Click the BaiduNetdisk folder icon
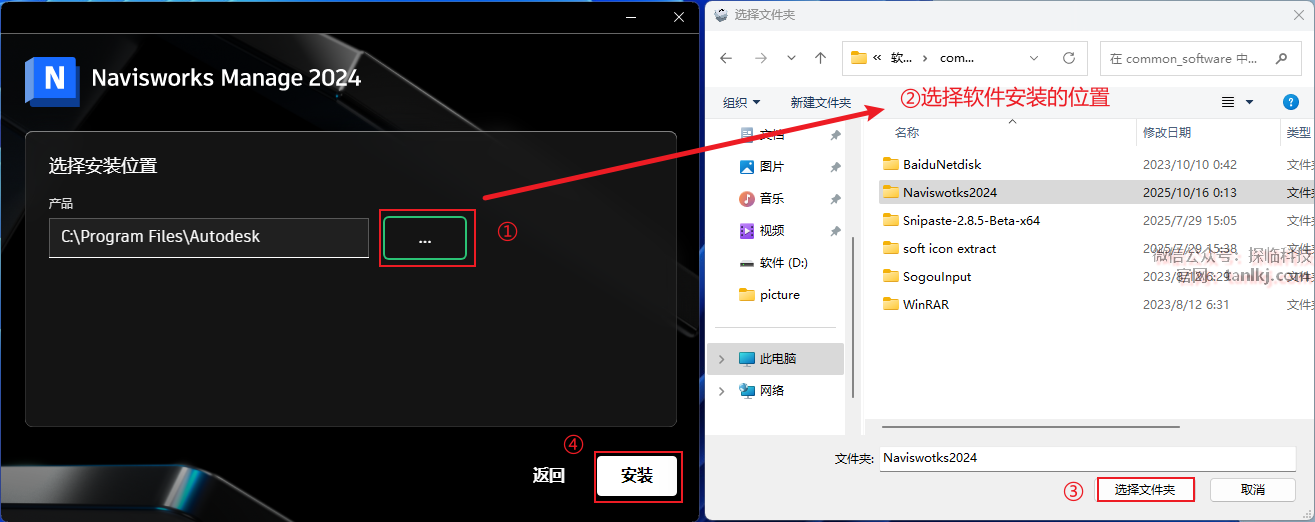The image size is (1315, 522). point(891,164)
